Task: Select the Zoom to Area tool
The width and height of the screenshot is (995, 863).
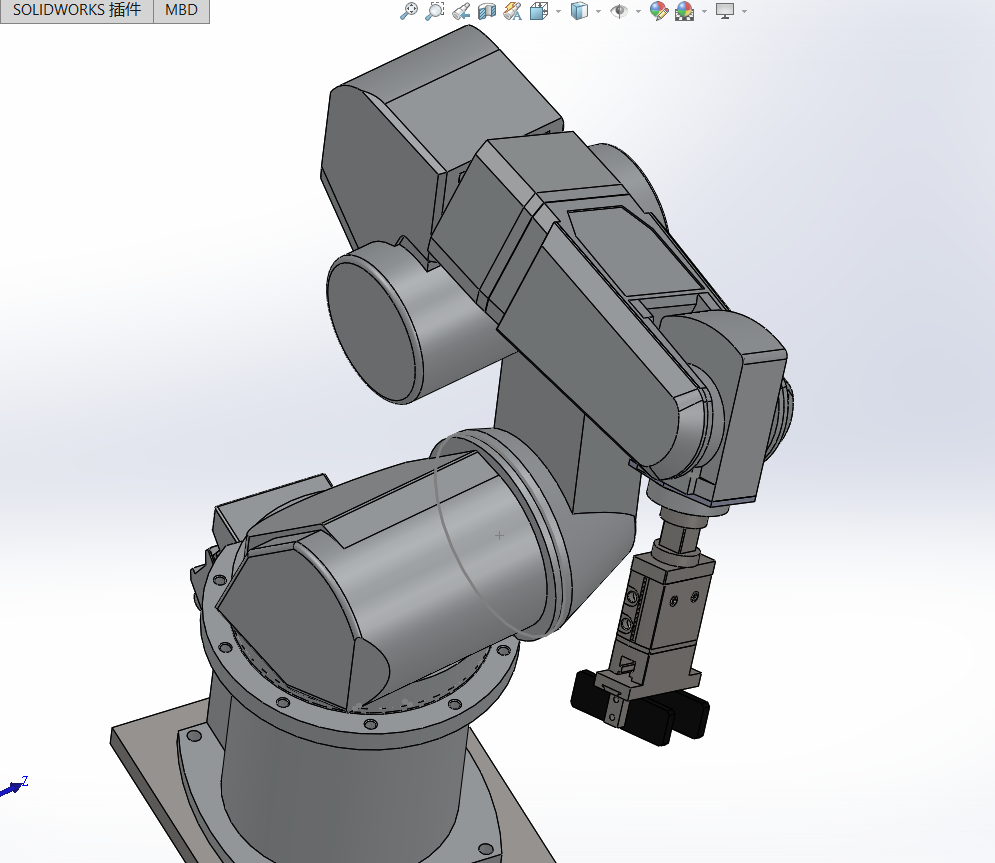Action: click(435, 11)
